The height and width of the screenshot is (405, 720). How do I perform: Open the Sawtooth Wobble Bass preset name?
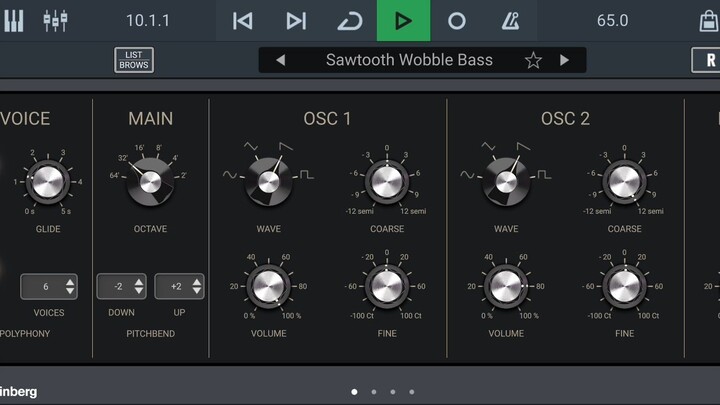[x=409, y=60]
